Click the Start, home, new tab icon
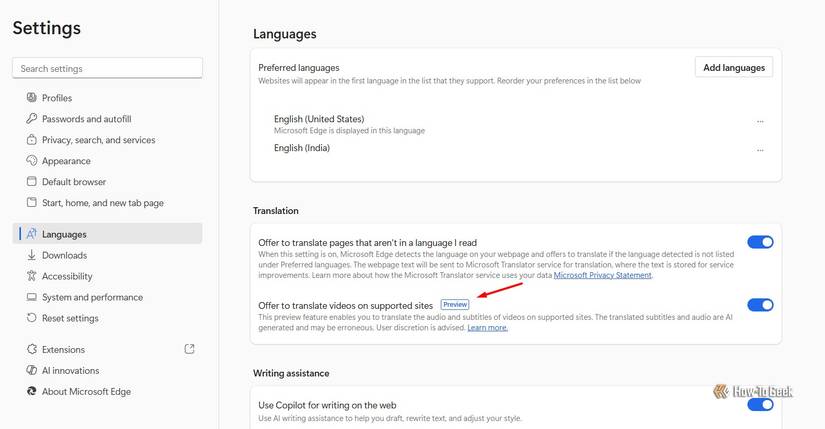This screenshot has width=825, height=429. (x=32, y=203)
